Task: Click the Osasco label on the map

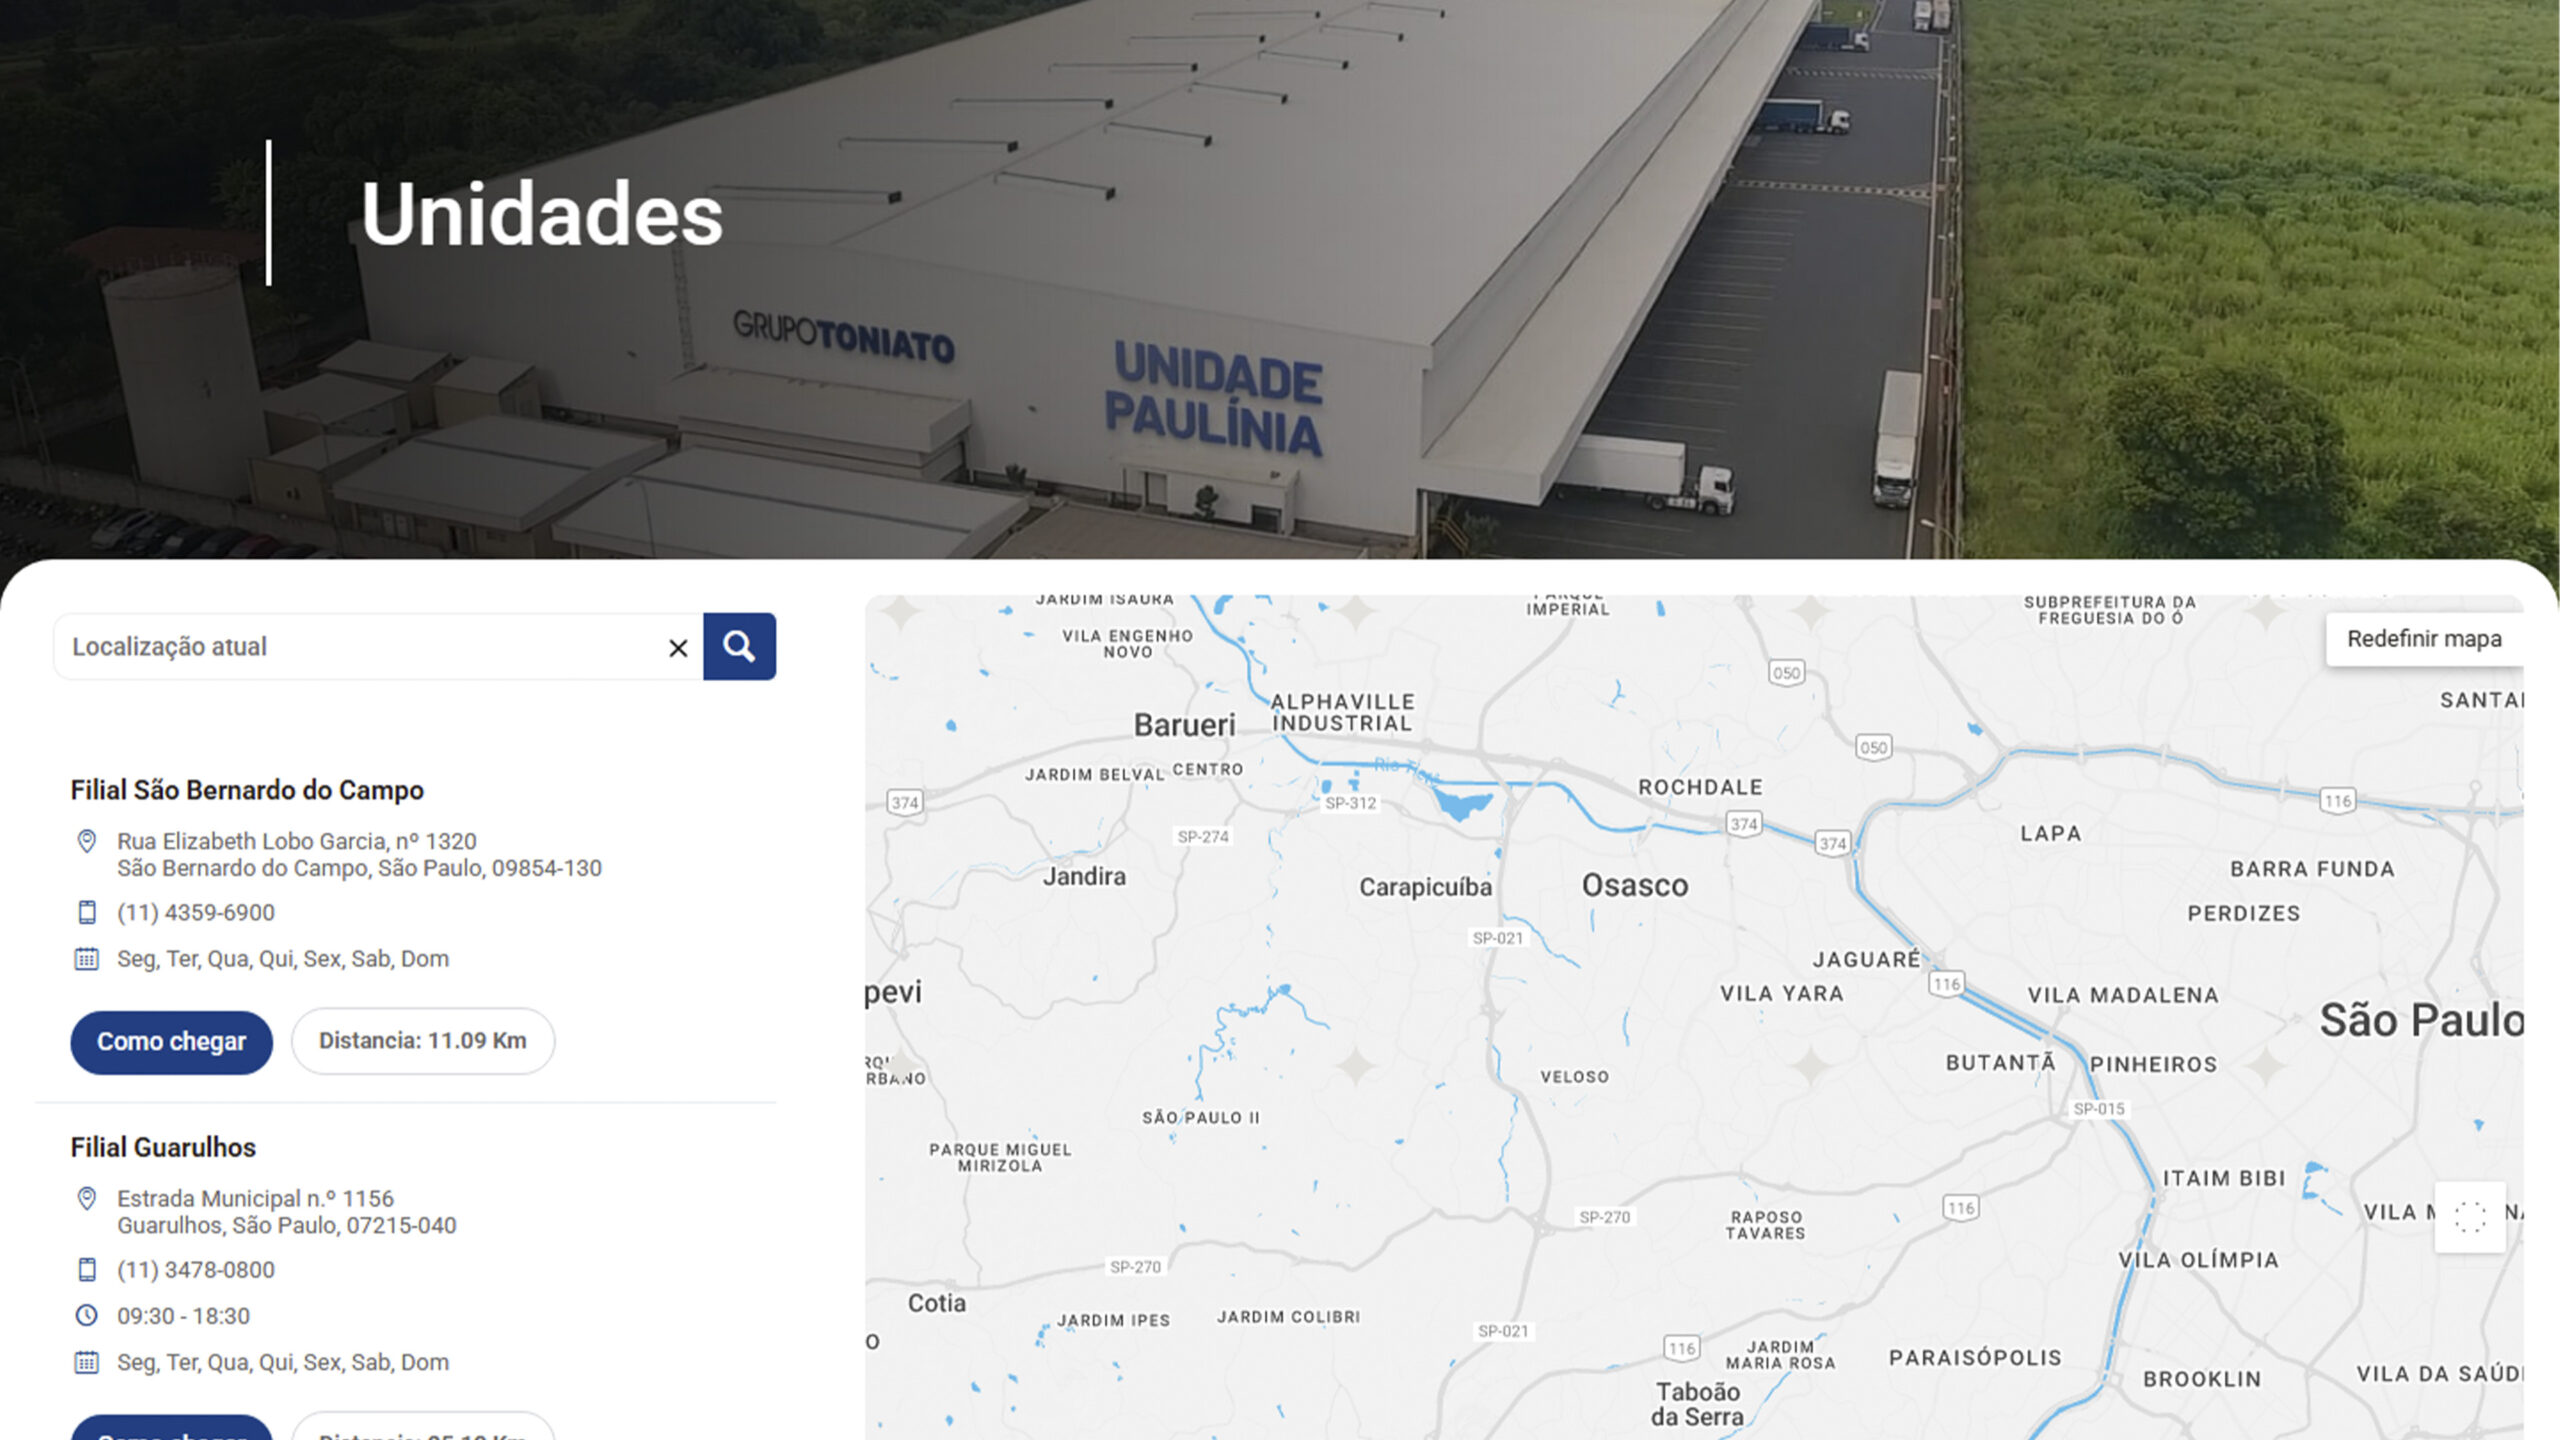Action: tap(1635, 885)
